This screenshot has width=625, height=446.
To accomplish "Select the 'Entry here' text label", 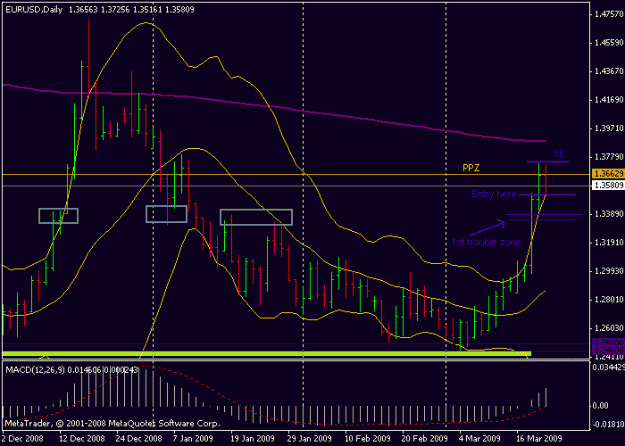I will (493, 194).
